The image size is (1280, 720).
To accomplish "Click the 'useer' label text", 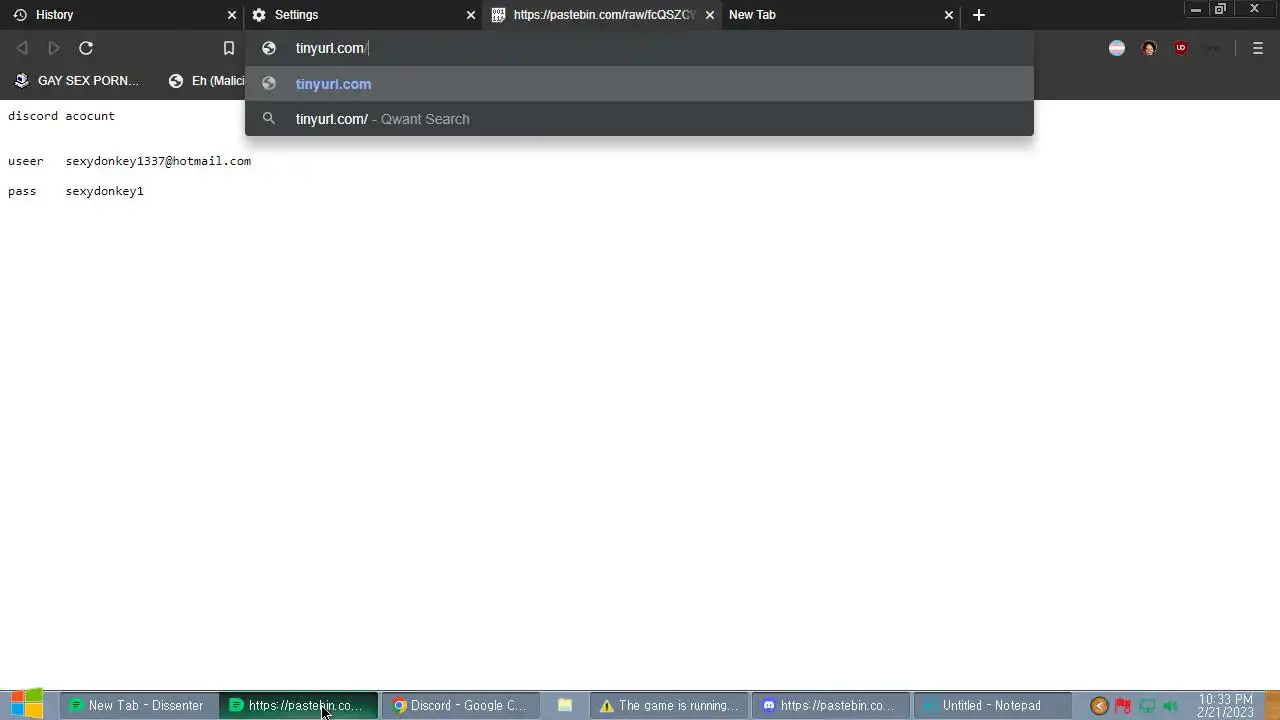I will (26, 161).
